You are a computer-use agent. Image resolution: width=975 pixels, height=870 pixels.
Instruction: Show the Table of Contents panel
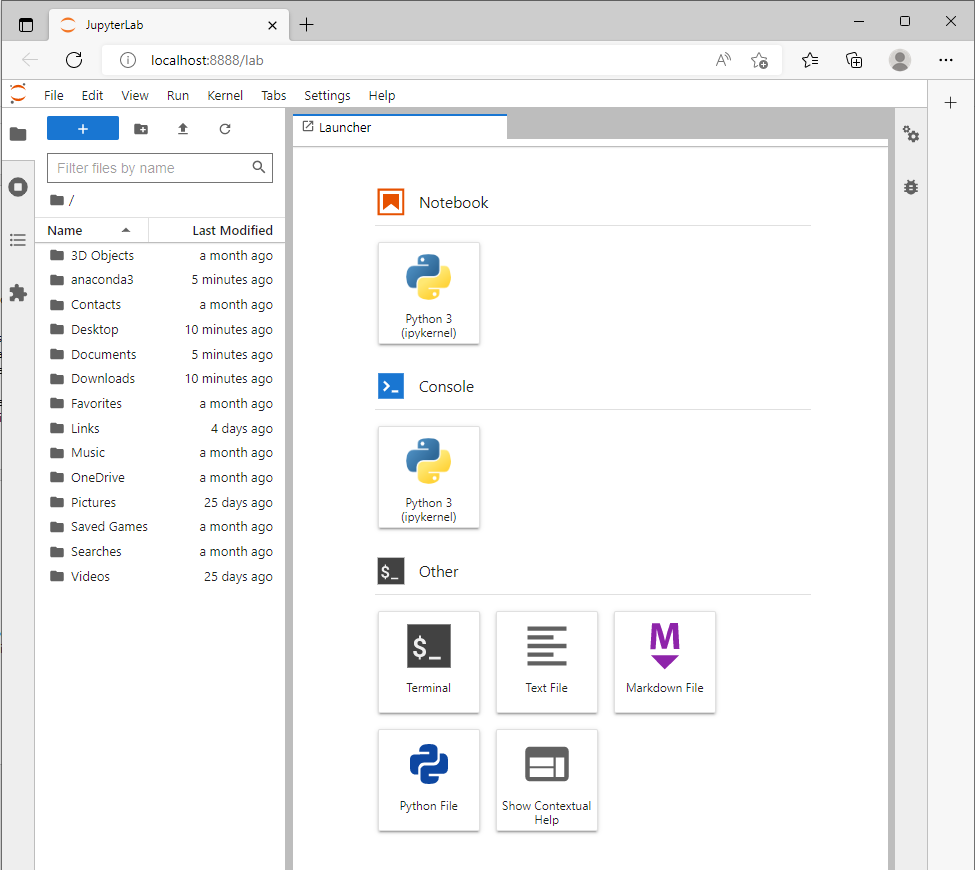[x=18, y=240]
